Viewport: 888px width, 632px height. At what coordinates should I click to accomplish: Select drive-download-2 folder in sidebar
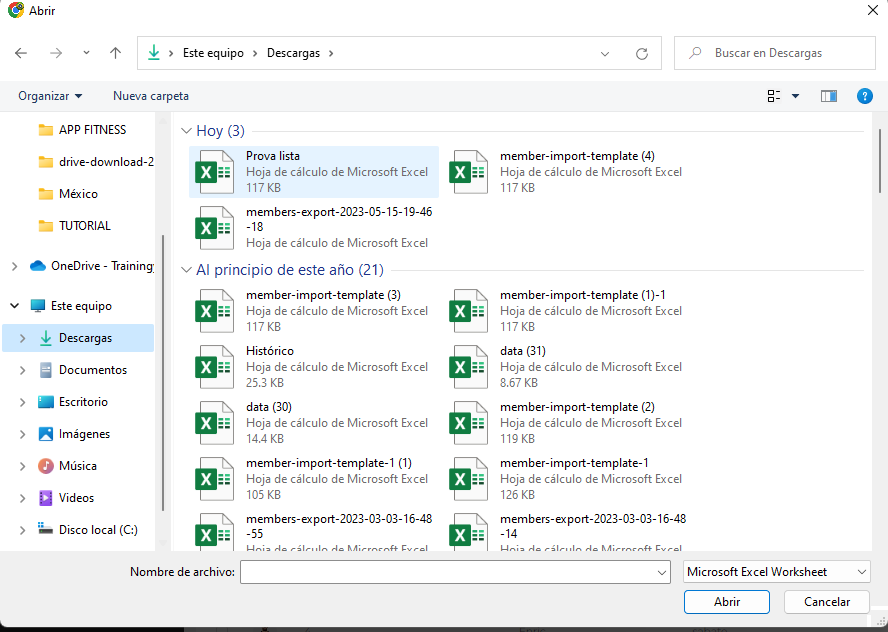tap(95, 162)
